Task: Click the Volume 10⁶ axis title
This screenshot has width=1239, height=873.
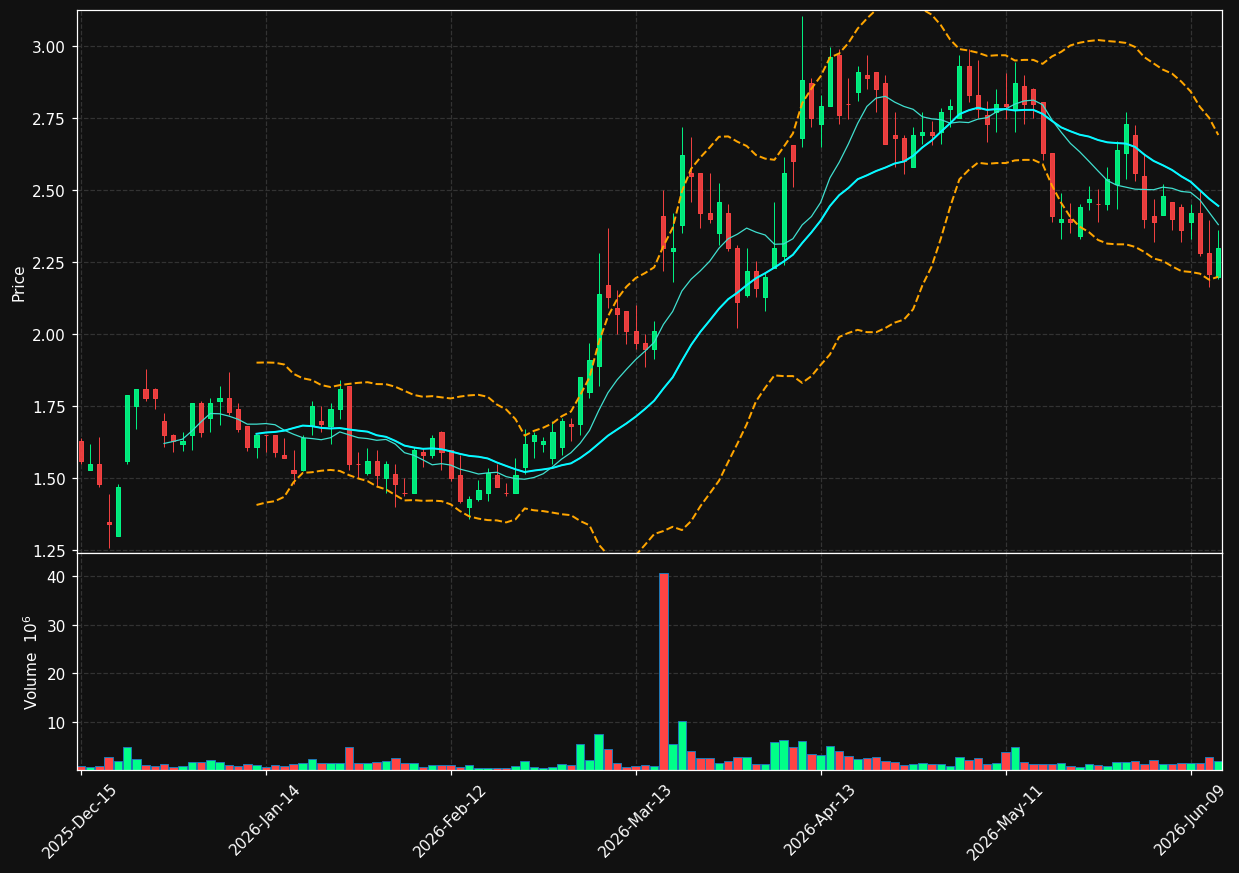Action: [29, 662]
